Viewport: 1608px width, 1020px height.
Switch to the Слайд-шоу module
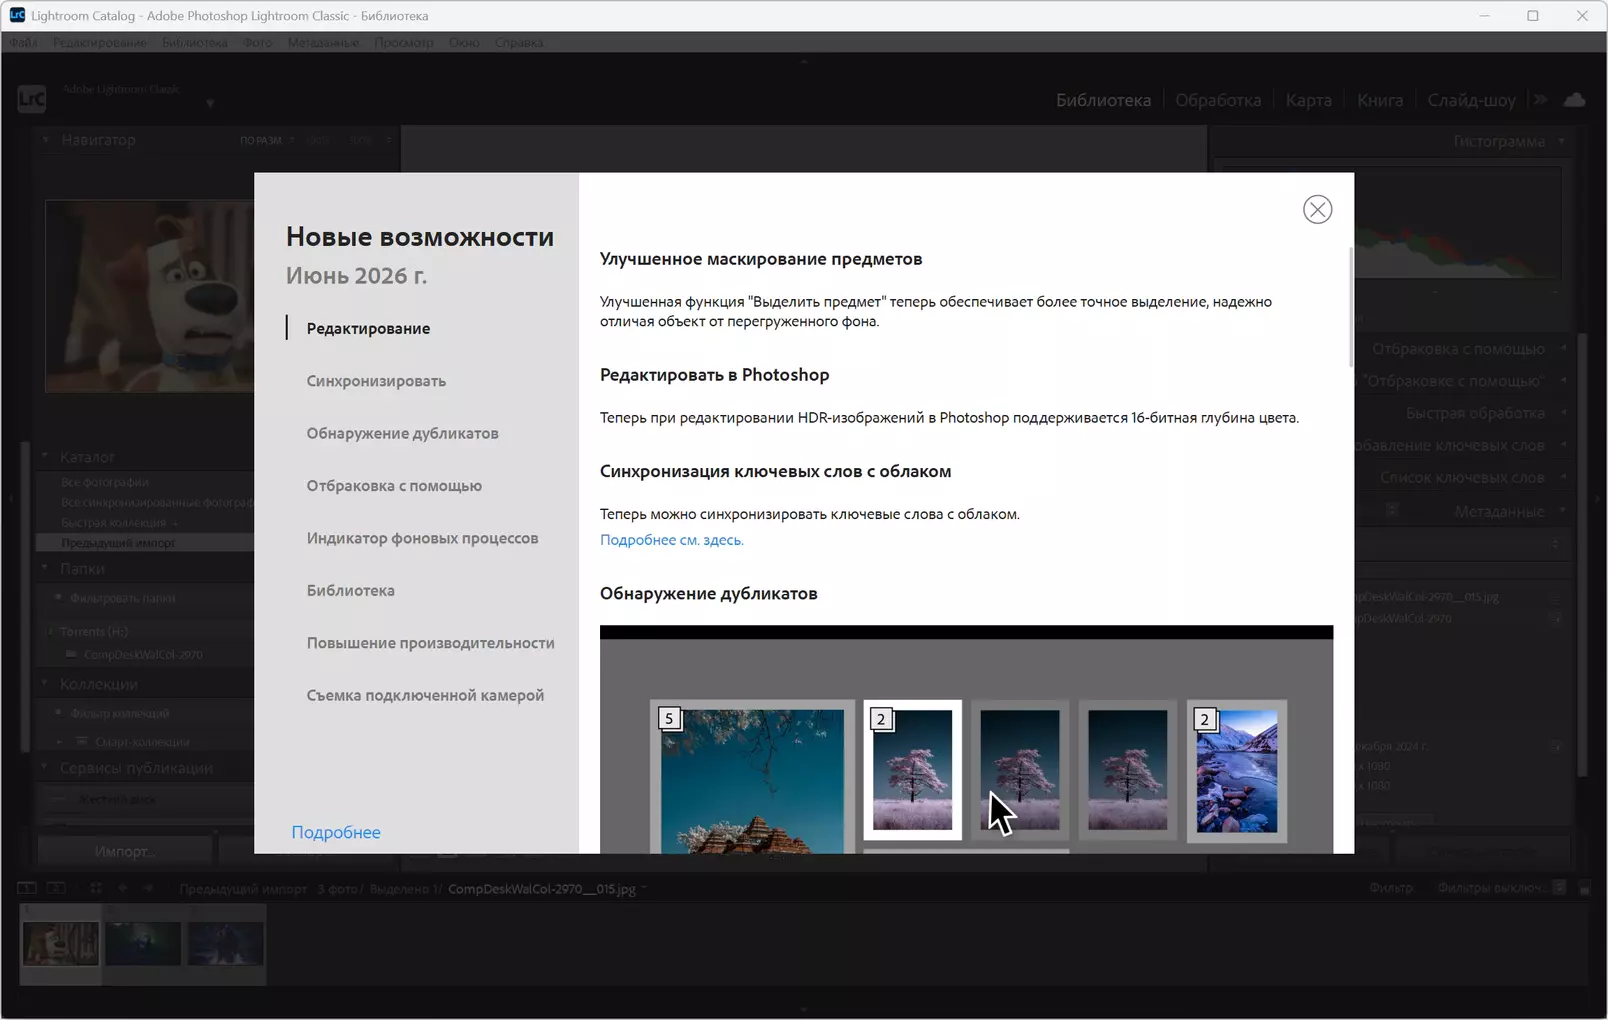pyautogui.click(x=1472, y=100)
